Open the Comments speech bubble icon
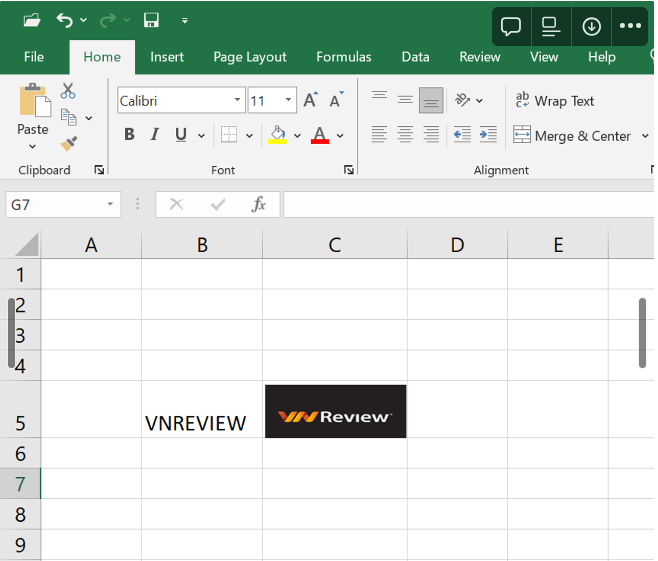The image size is (658, 561). pyautogui.click(x=511, y=25)
